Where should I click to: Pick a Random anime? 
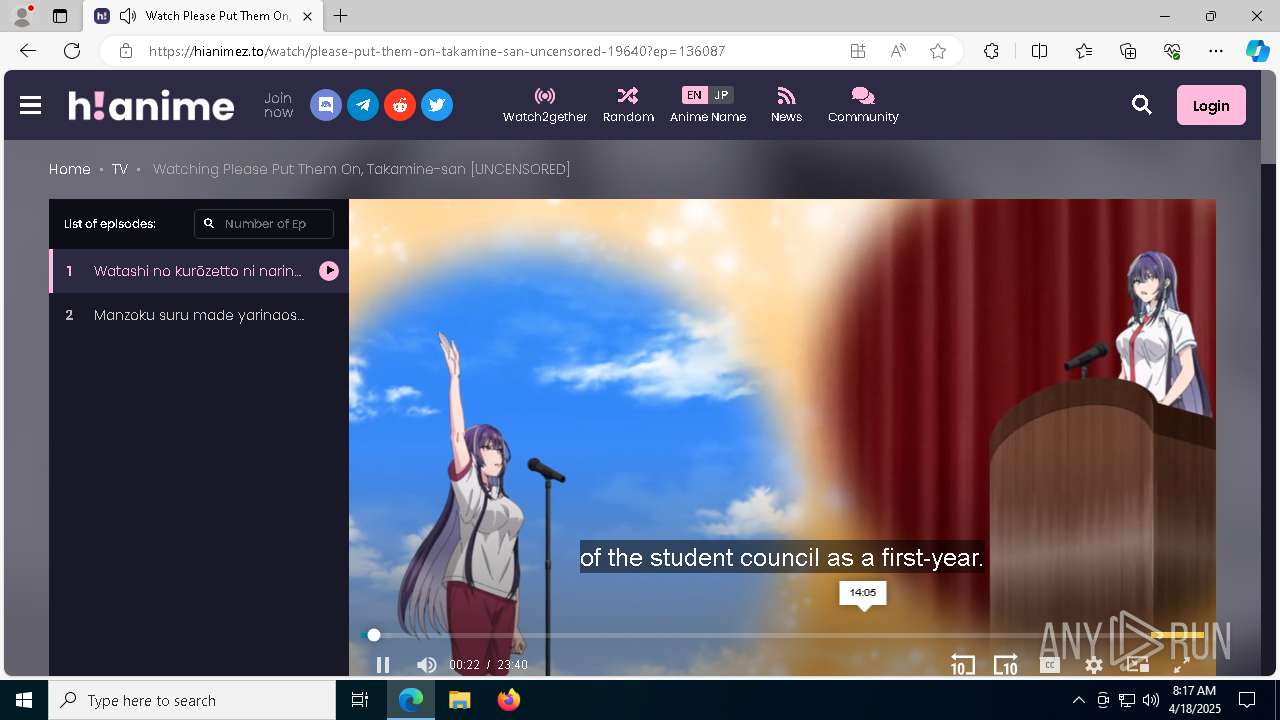(628, 105)
